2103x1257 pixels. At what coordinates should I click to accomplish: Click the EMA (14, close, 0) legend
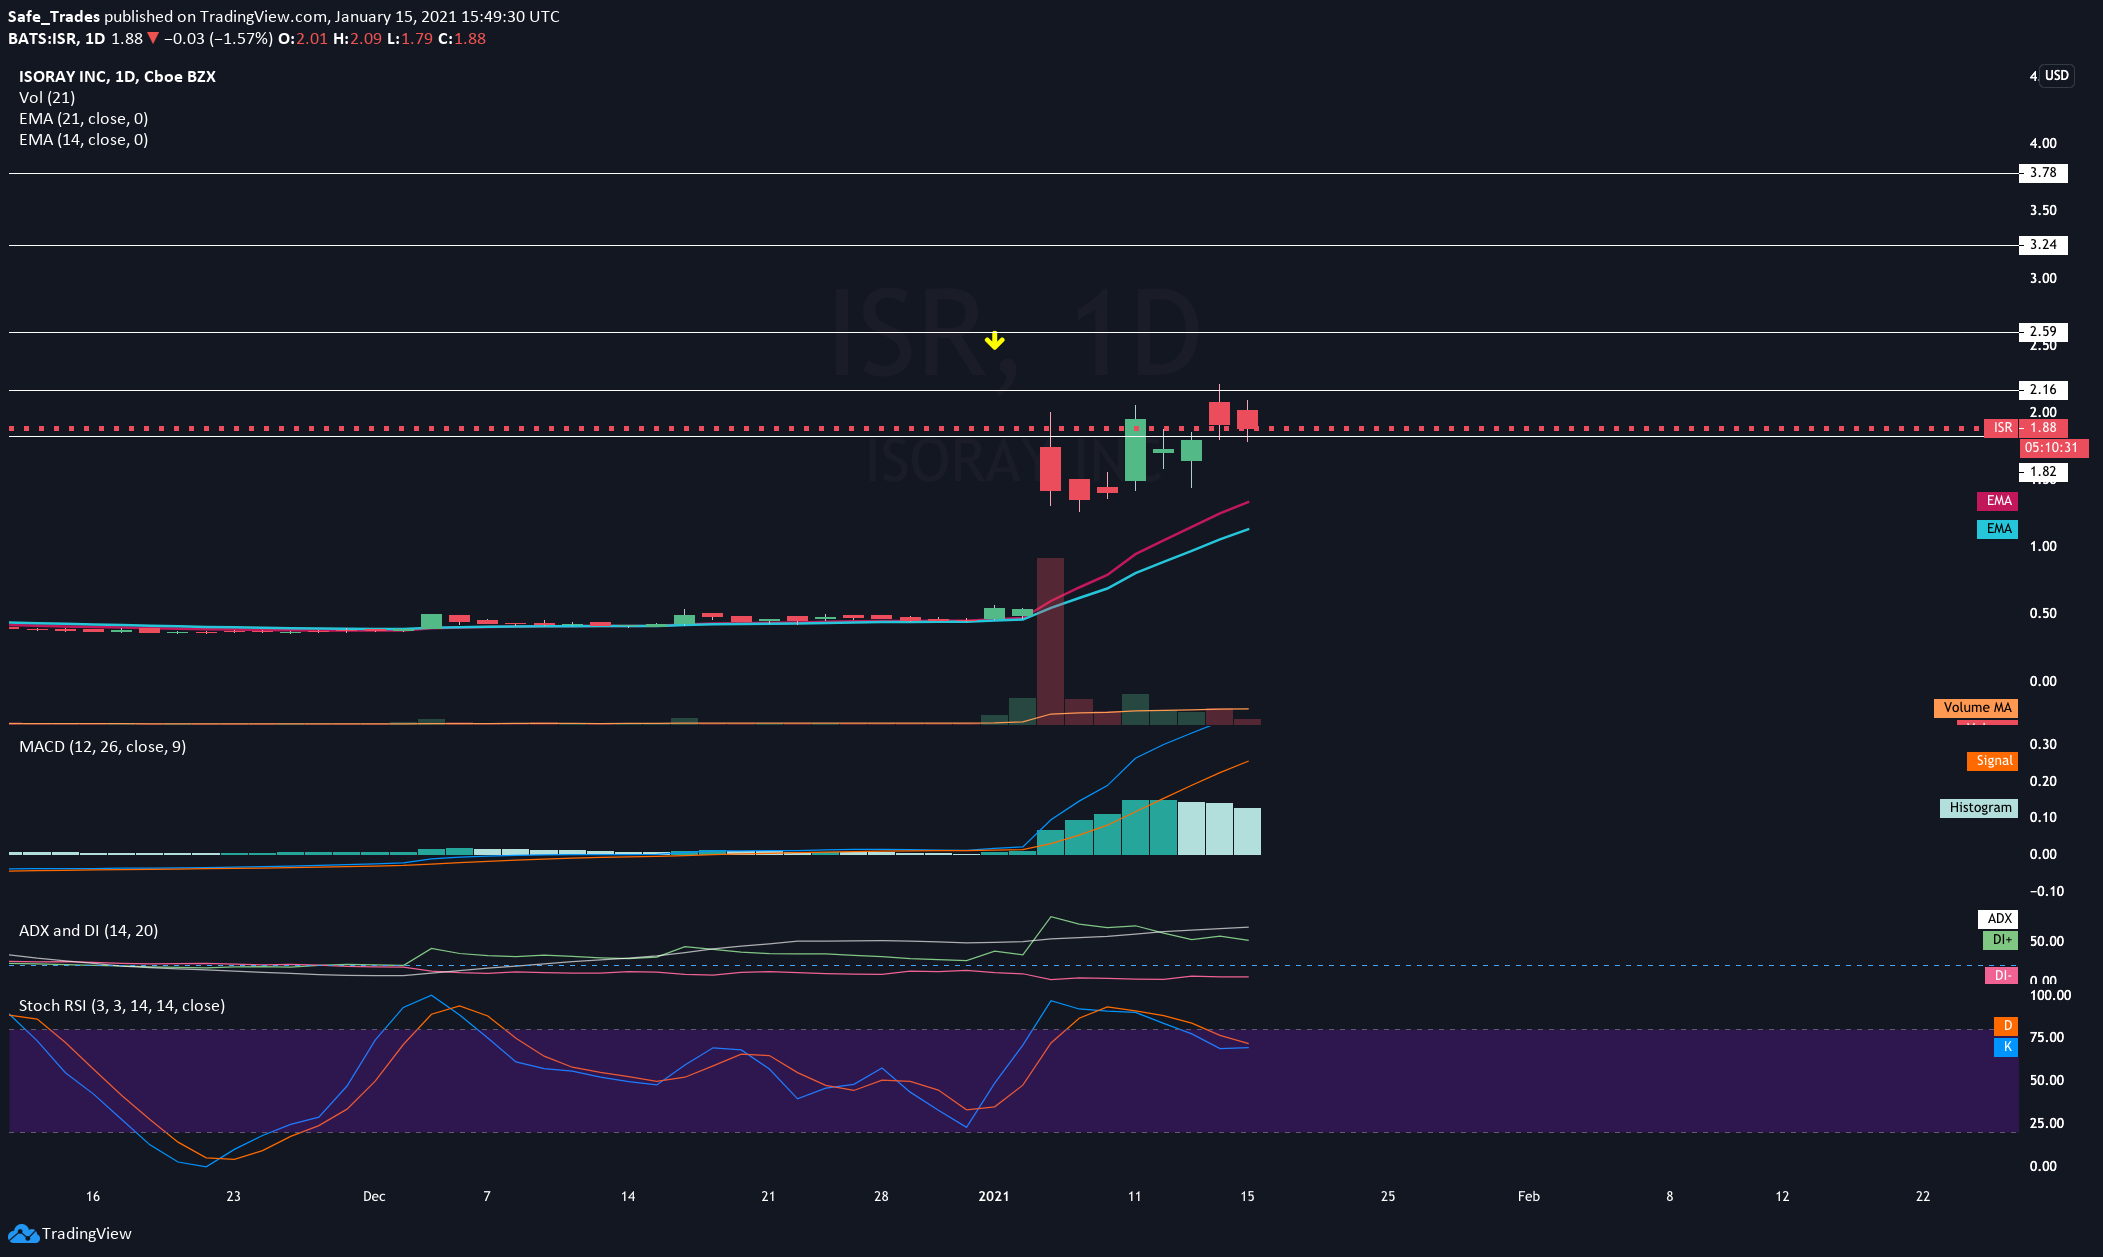point(83,140)
